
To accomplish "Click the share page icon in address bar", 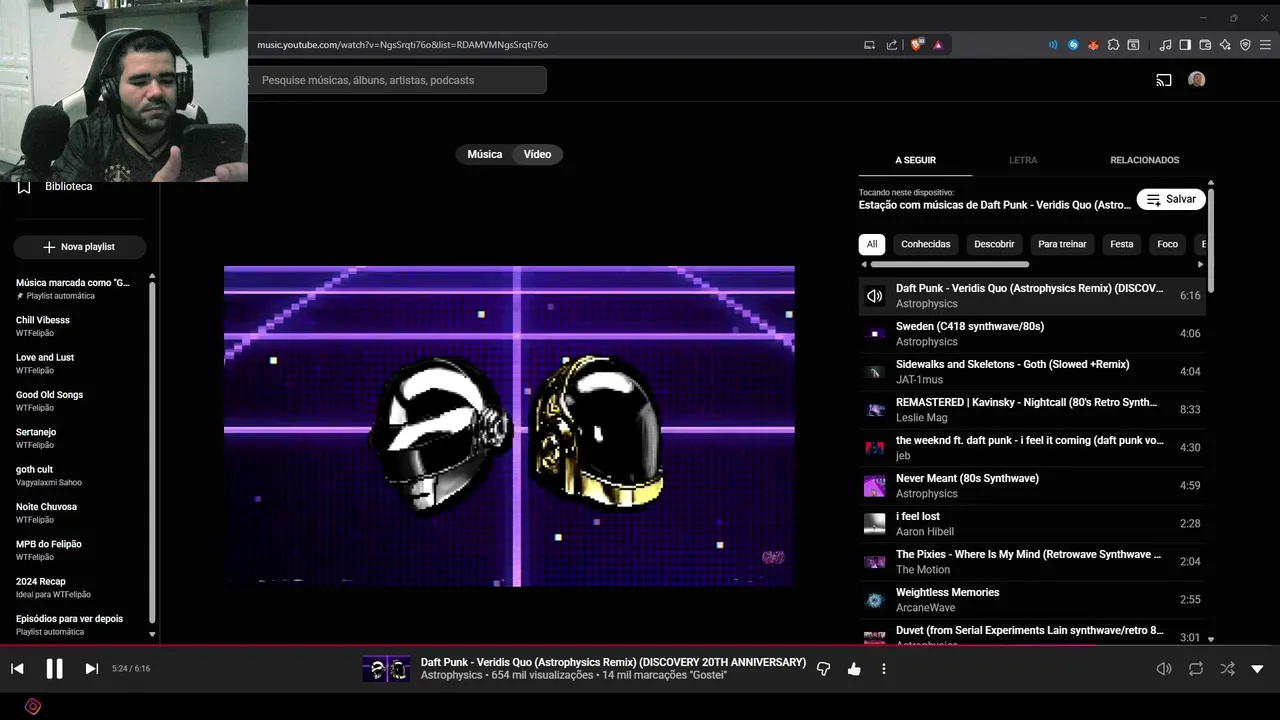I will coord(892,45).
